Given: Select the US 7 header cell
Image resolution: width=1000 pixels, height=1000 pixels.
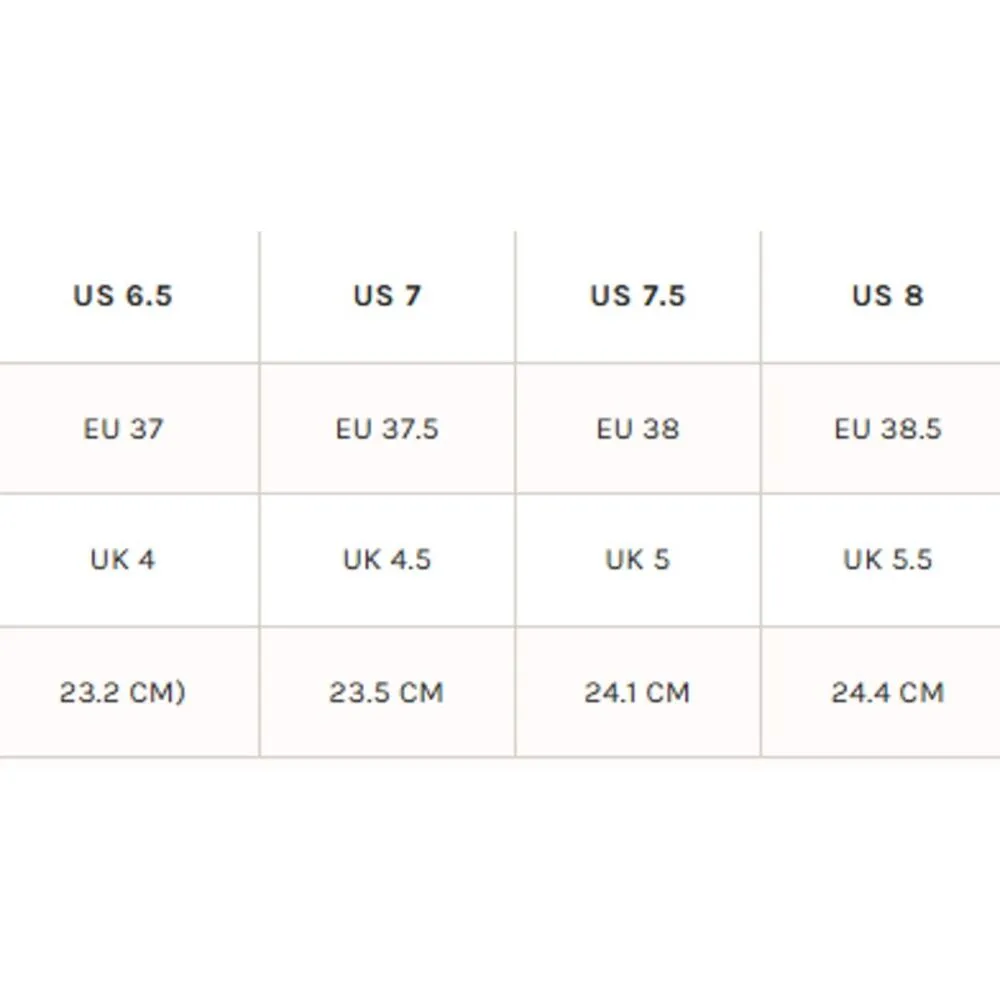Looking at the screenshot, I should (x=387, y=296).
